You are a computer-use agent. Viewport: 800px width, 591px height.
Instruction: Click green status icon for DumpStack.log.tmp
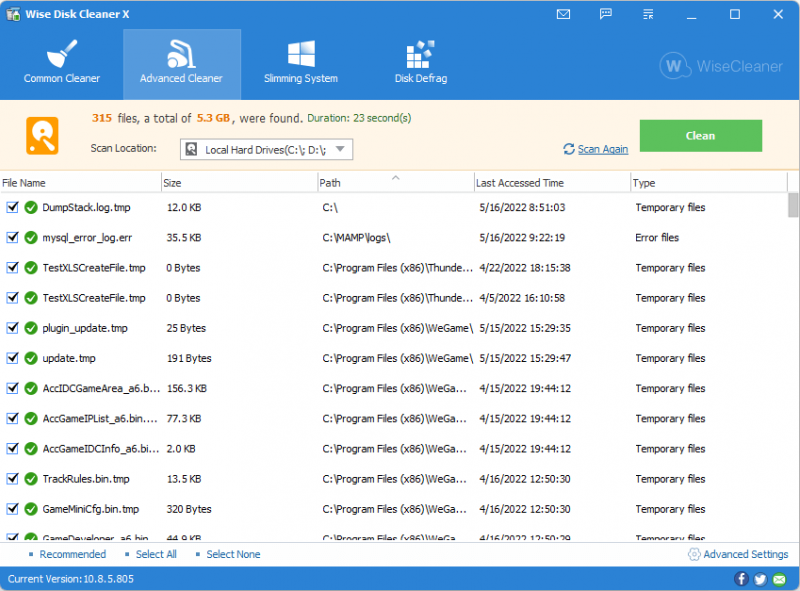(x=31, y=208)
